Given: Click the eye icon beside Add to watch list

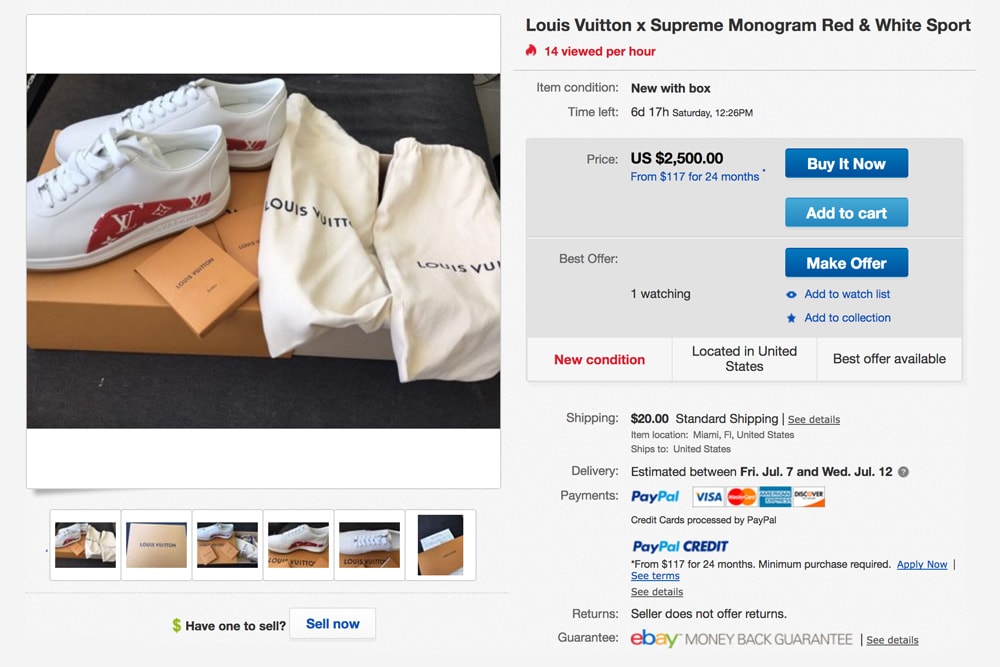Looking at the screenshot, I should tap(793, 294).
